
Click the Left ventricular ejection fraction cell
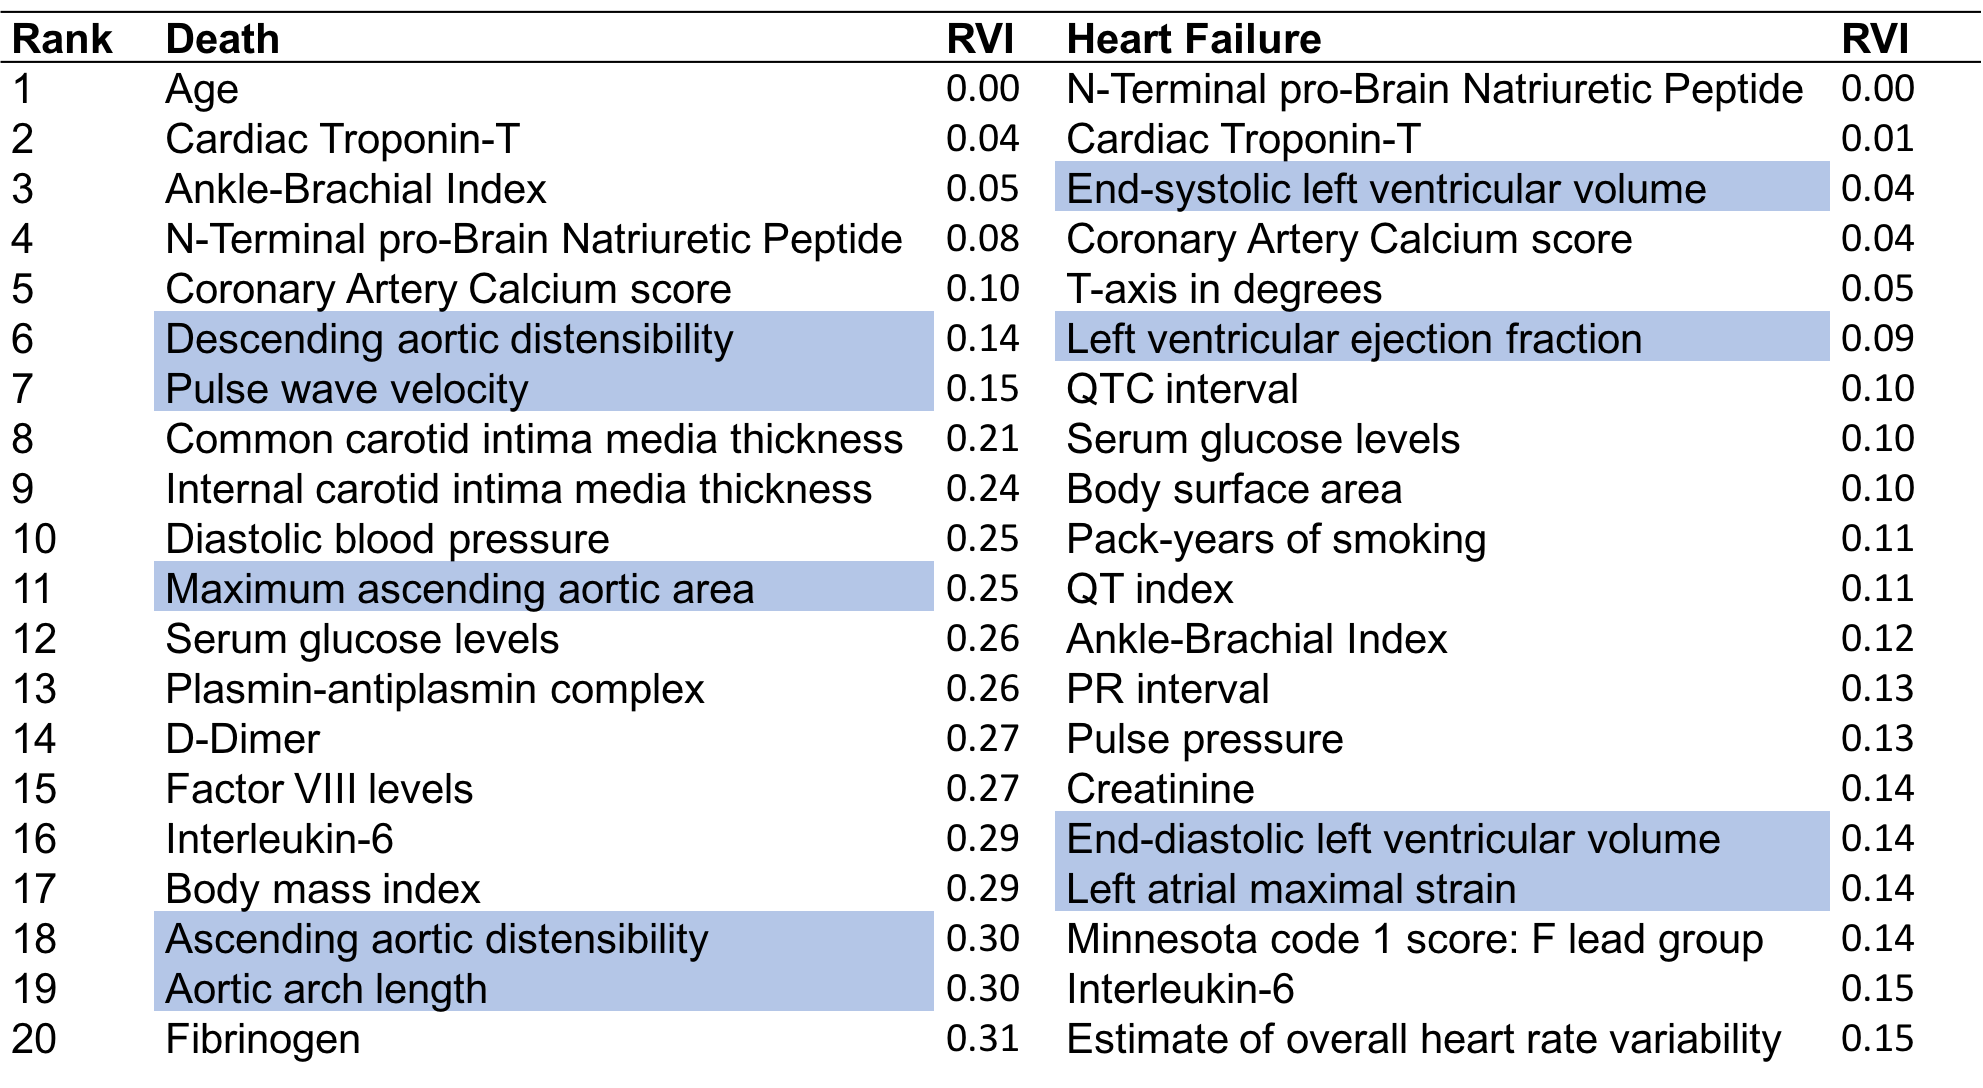(1354, 339)
